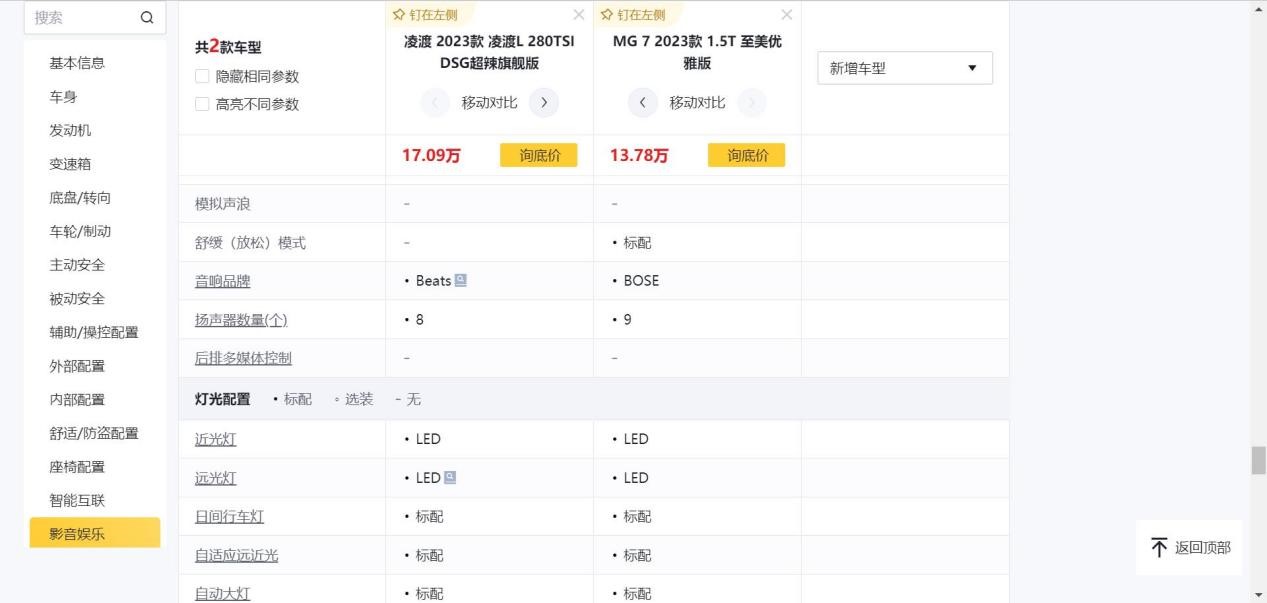Go to 主动安全 section in sidebar
Screen dimensions: 1267x603
[x=77, y=265]
